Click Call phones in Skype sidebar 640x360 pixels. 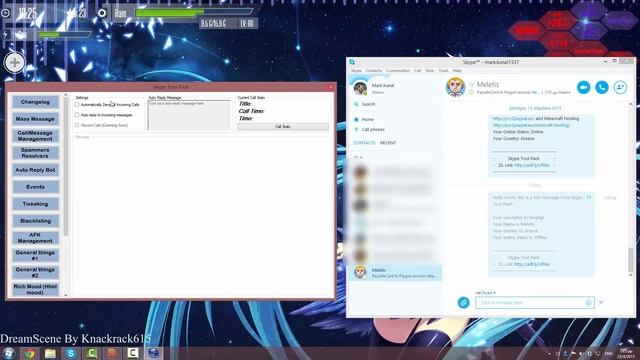(x=373, y=129)
